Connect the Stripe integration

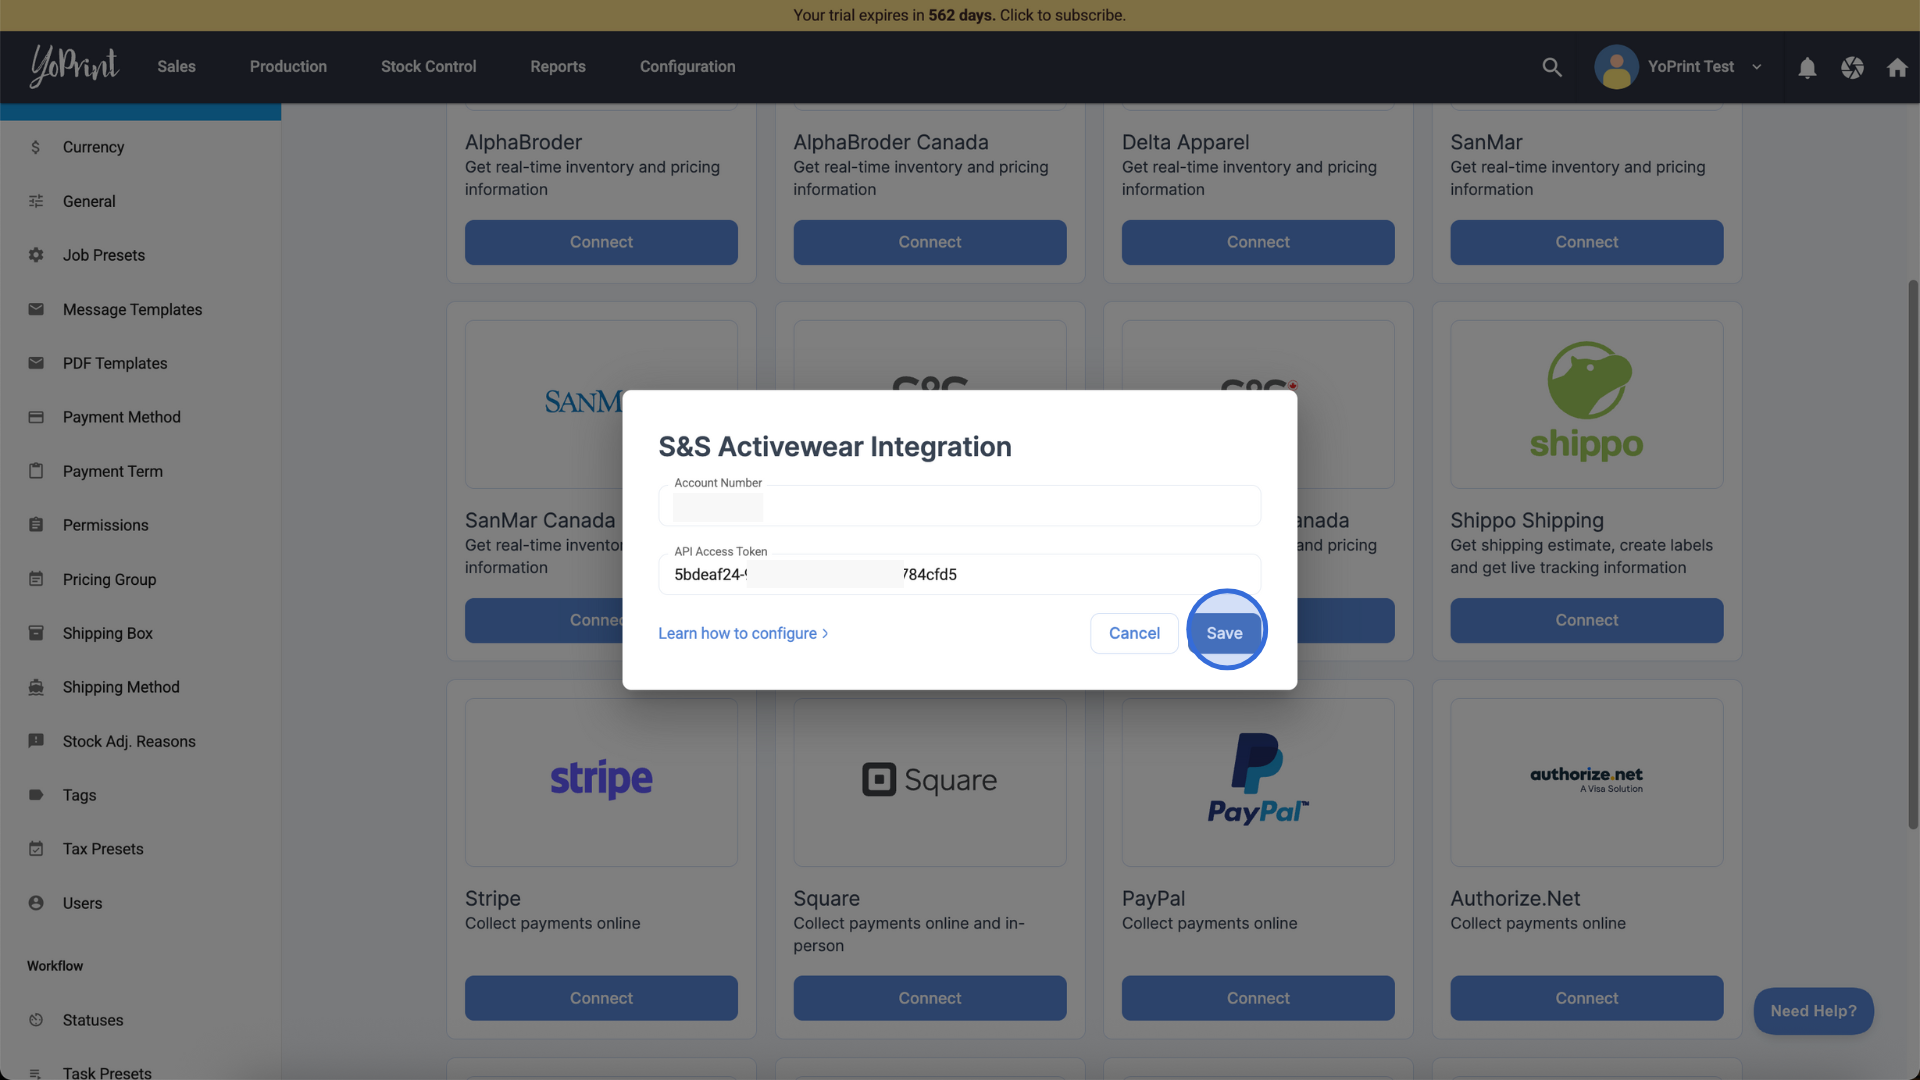pos(601,998)
